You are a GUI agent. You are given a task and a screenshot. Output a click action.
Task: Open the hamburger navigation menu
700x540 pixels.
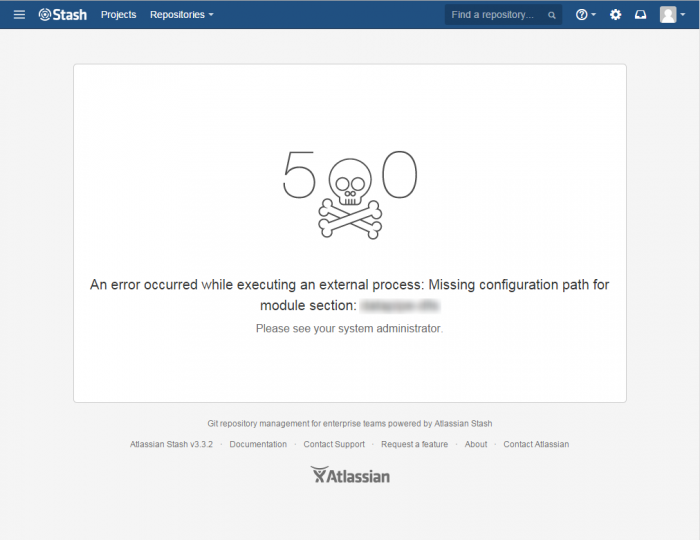pyautogui.click(x=19, y=15)
